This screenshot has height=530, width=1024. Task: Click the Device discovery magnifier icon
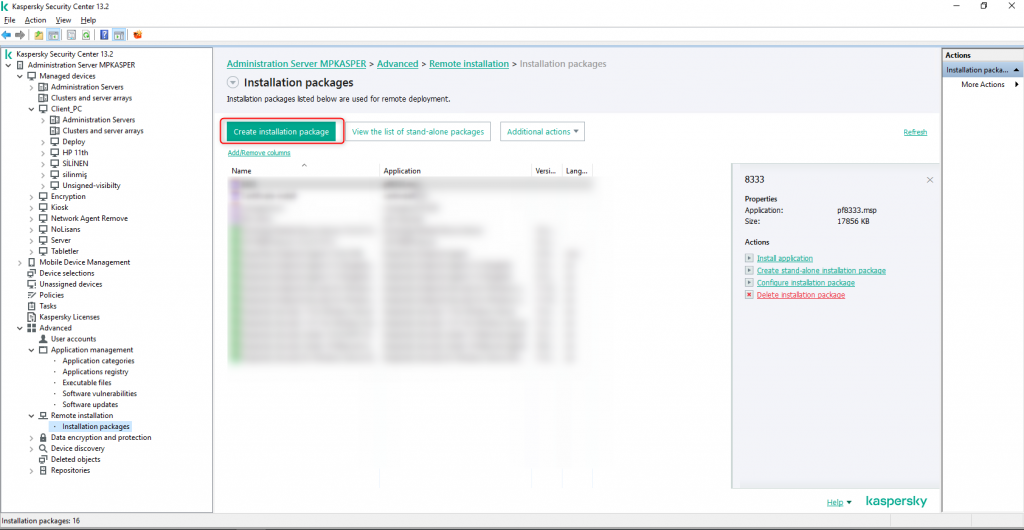pos(43,448)
